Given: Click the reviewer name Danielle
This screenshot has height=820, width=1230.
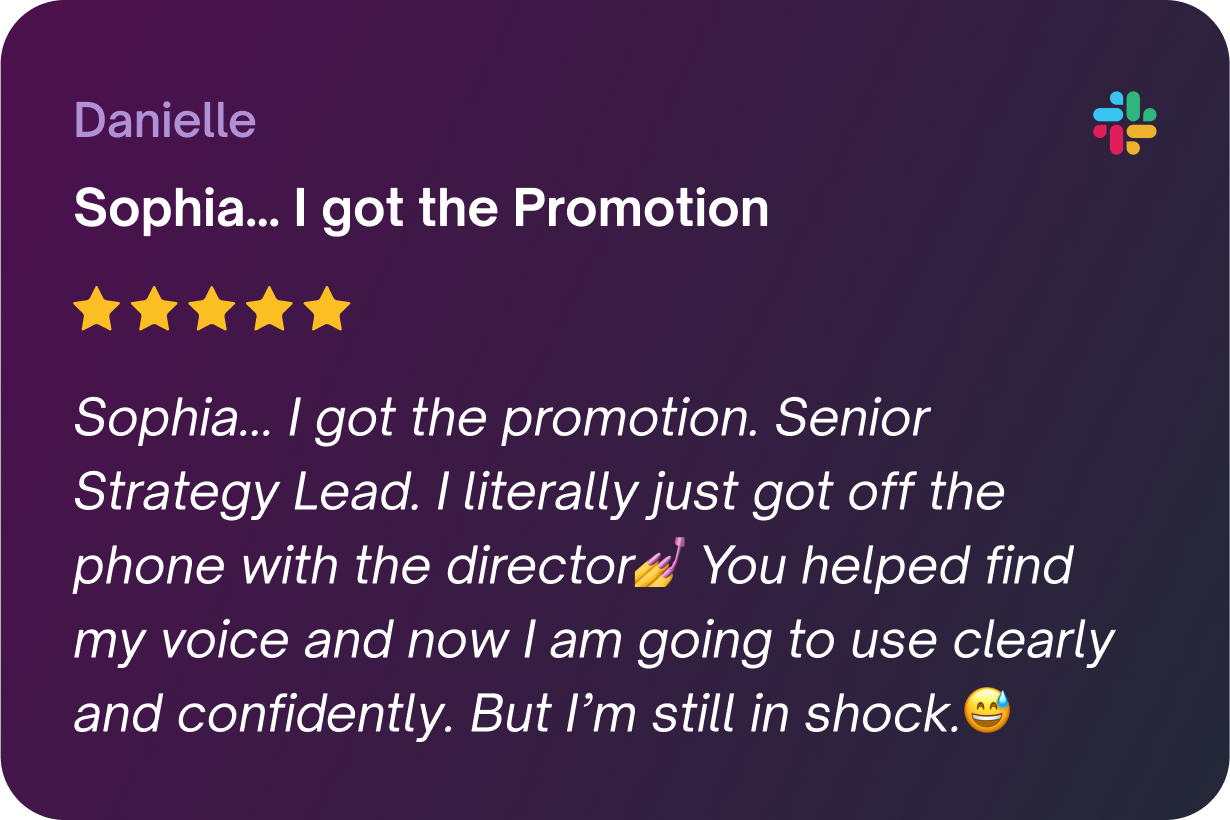Looking at the screenshot, I should (165, 121).
